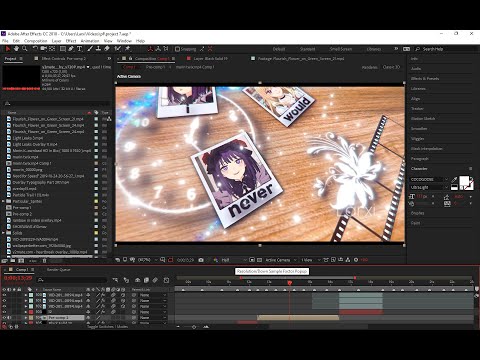Hide layer 101 with its eye icon
Screen dimensions: 480x360
4,301
